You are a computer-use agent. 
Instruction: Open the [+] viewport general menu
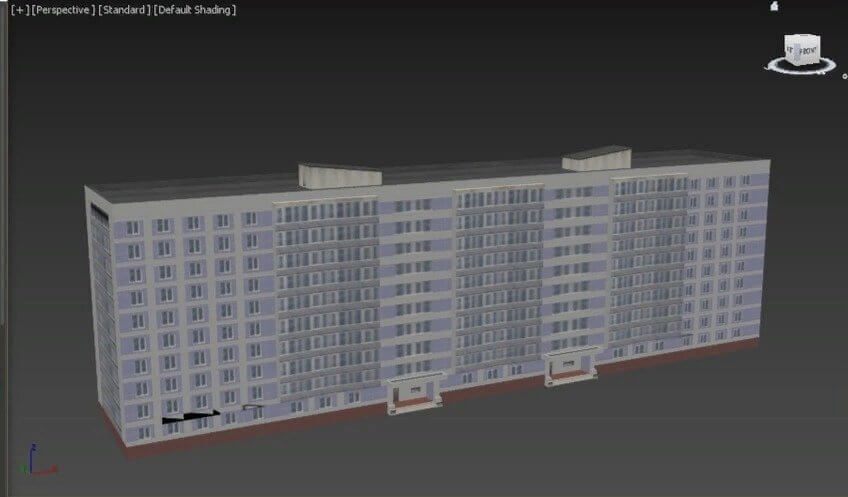[20, 10]
